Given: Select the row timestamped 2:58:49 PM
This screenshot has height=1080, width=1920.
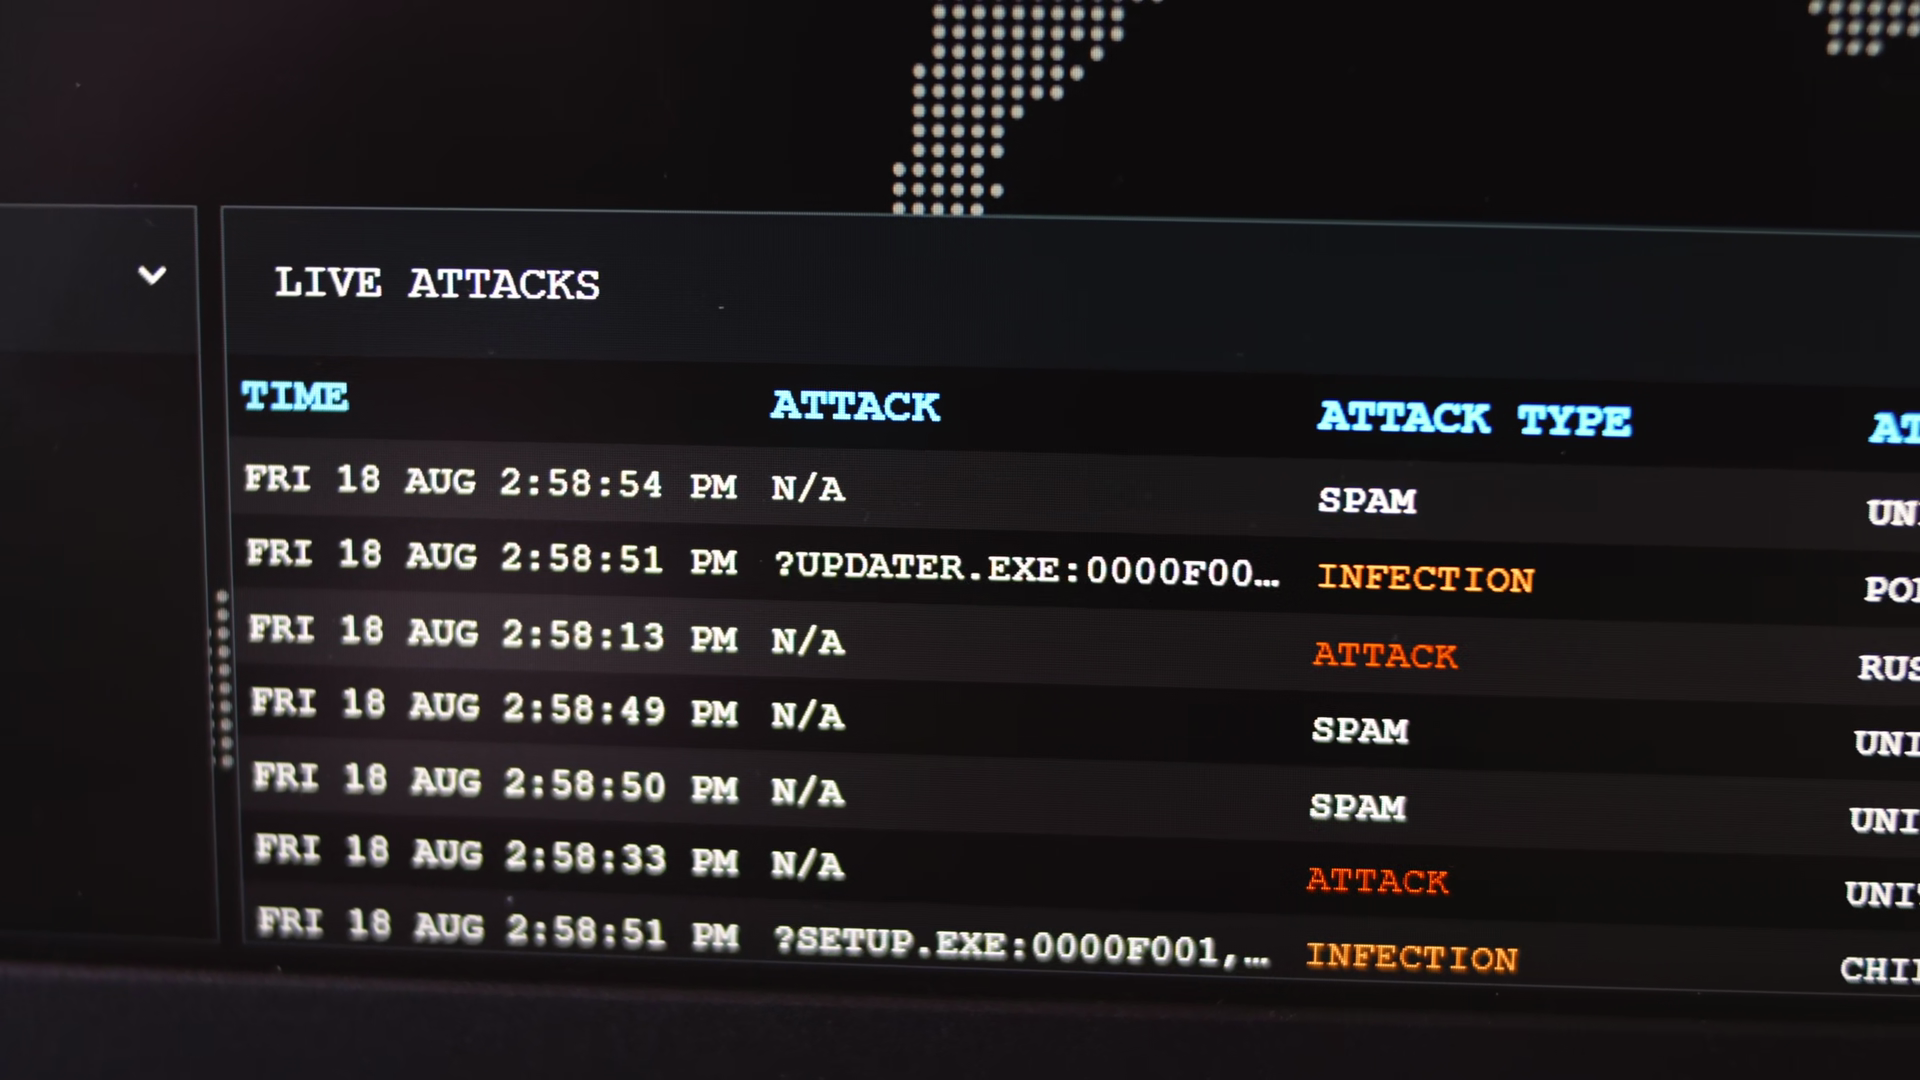Looking at the screenshot, I should [x=495, y=708].
